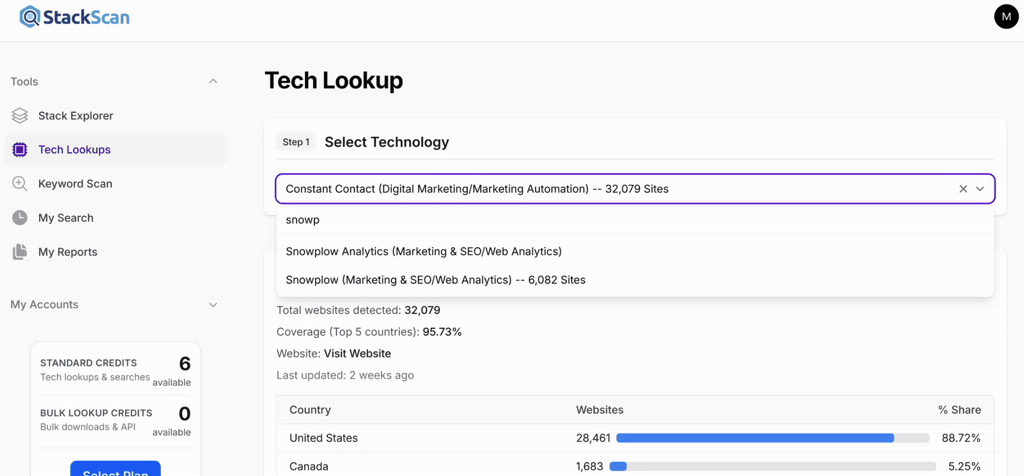Select Snowplow Analytics option
1024x476 pixels.
click(x=635, y=251)
